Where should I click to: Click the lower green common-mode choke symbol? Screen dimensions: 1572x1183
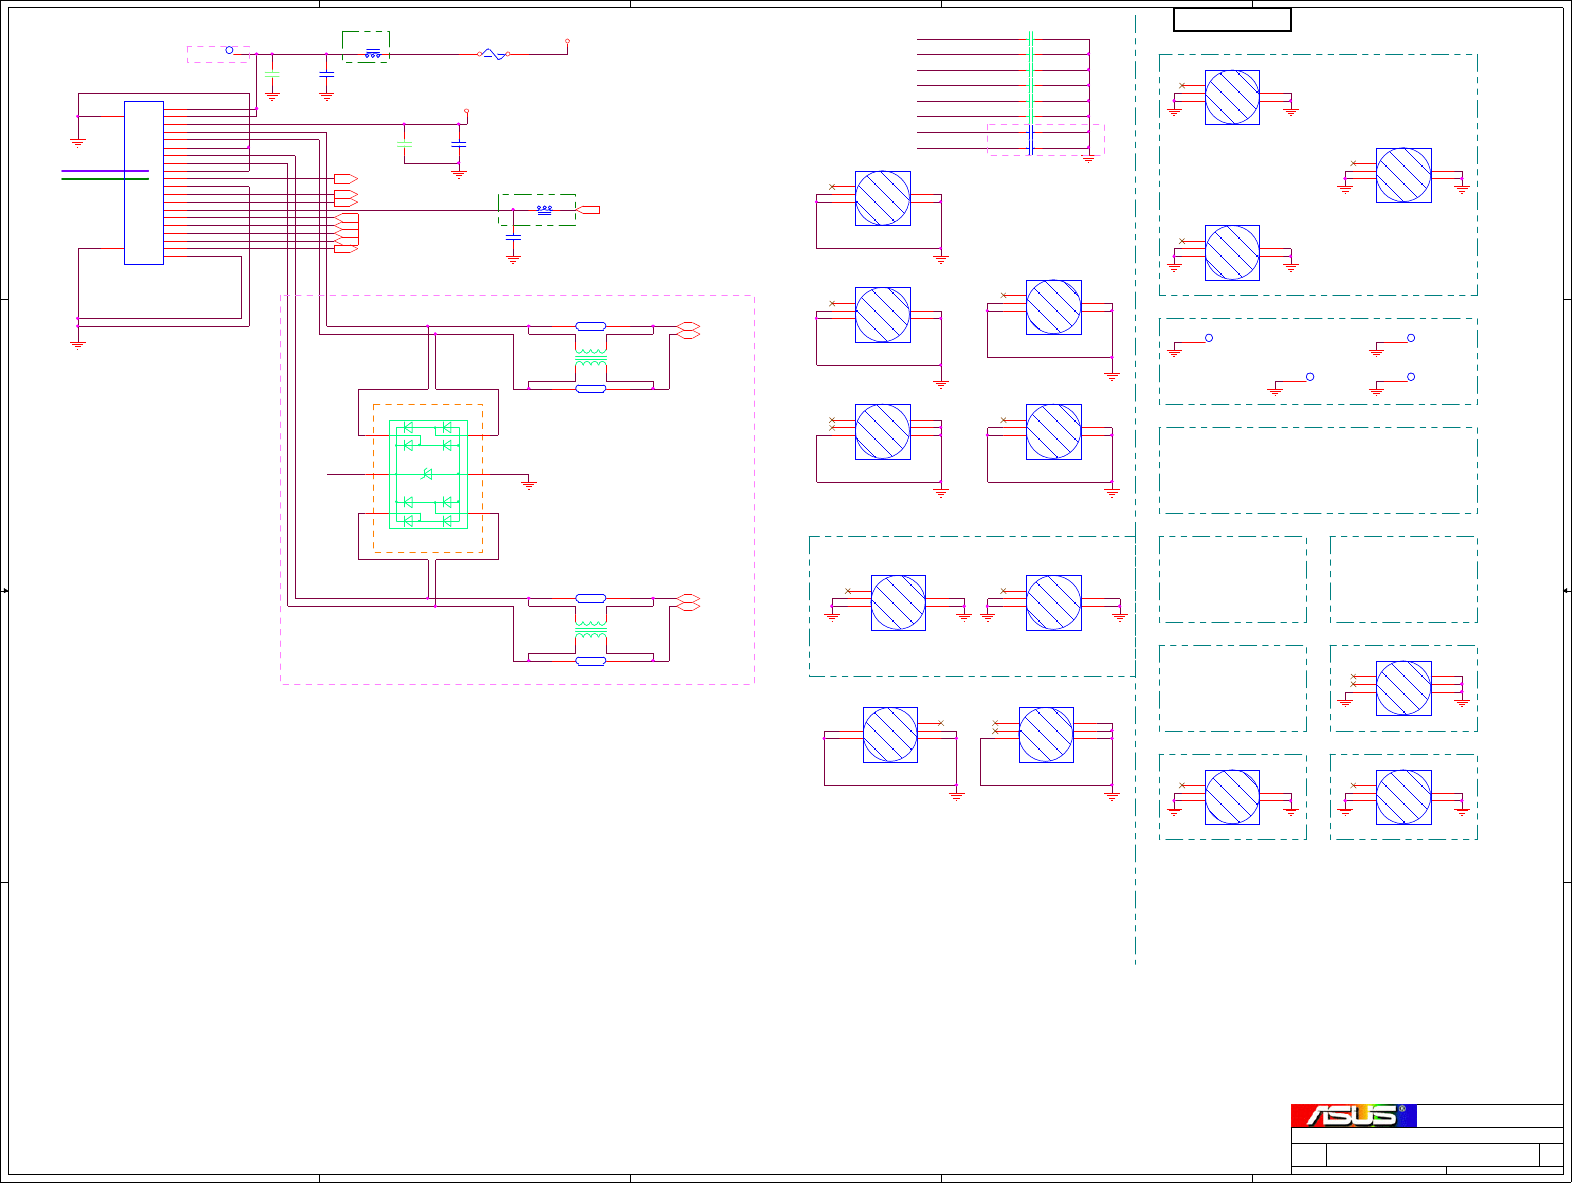tap(591, 630)
